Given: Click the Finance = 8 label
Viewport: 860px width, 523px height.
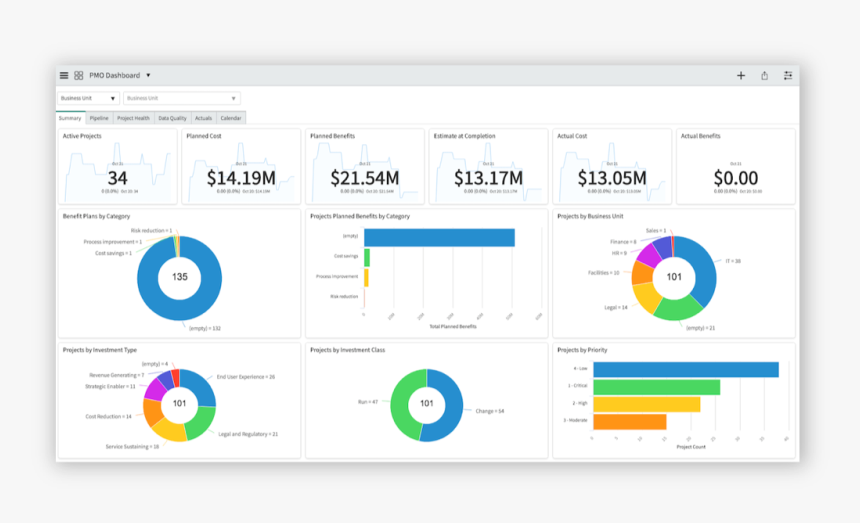Looking at the screenshot, I should (x=623, y=242).
